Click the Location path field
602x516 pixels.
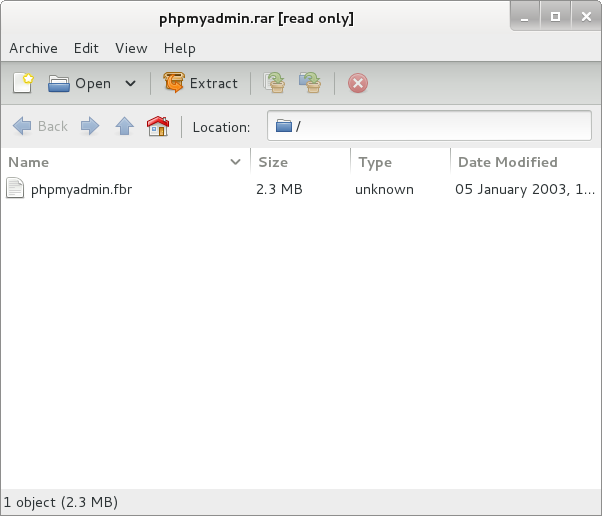click(x=429, y=126)
